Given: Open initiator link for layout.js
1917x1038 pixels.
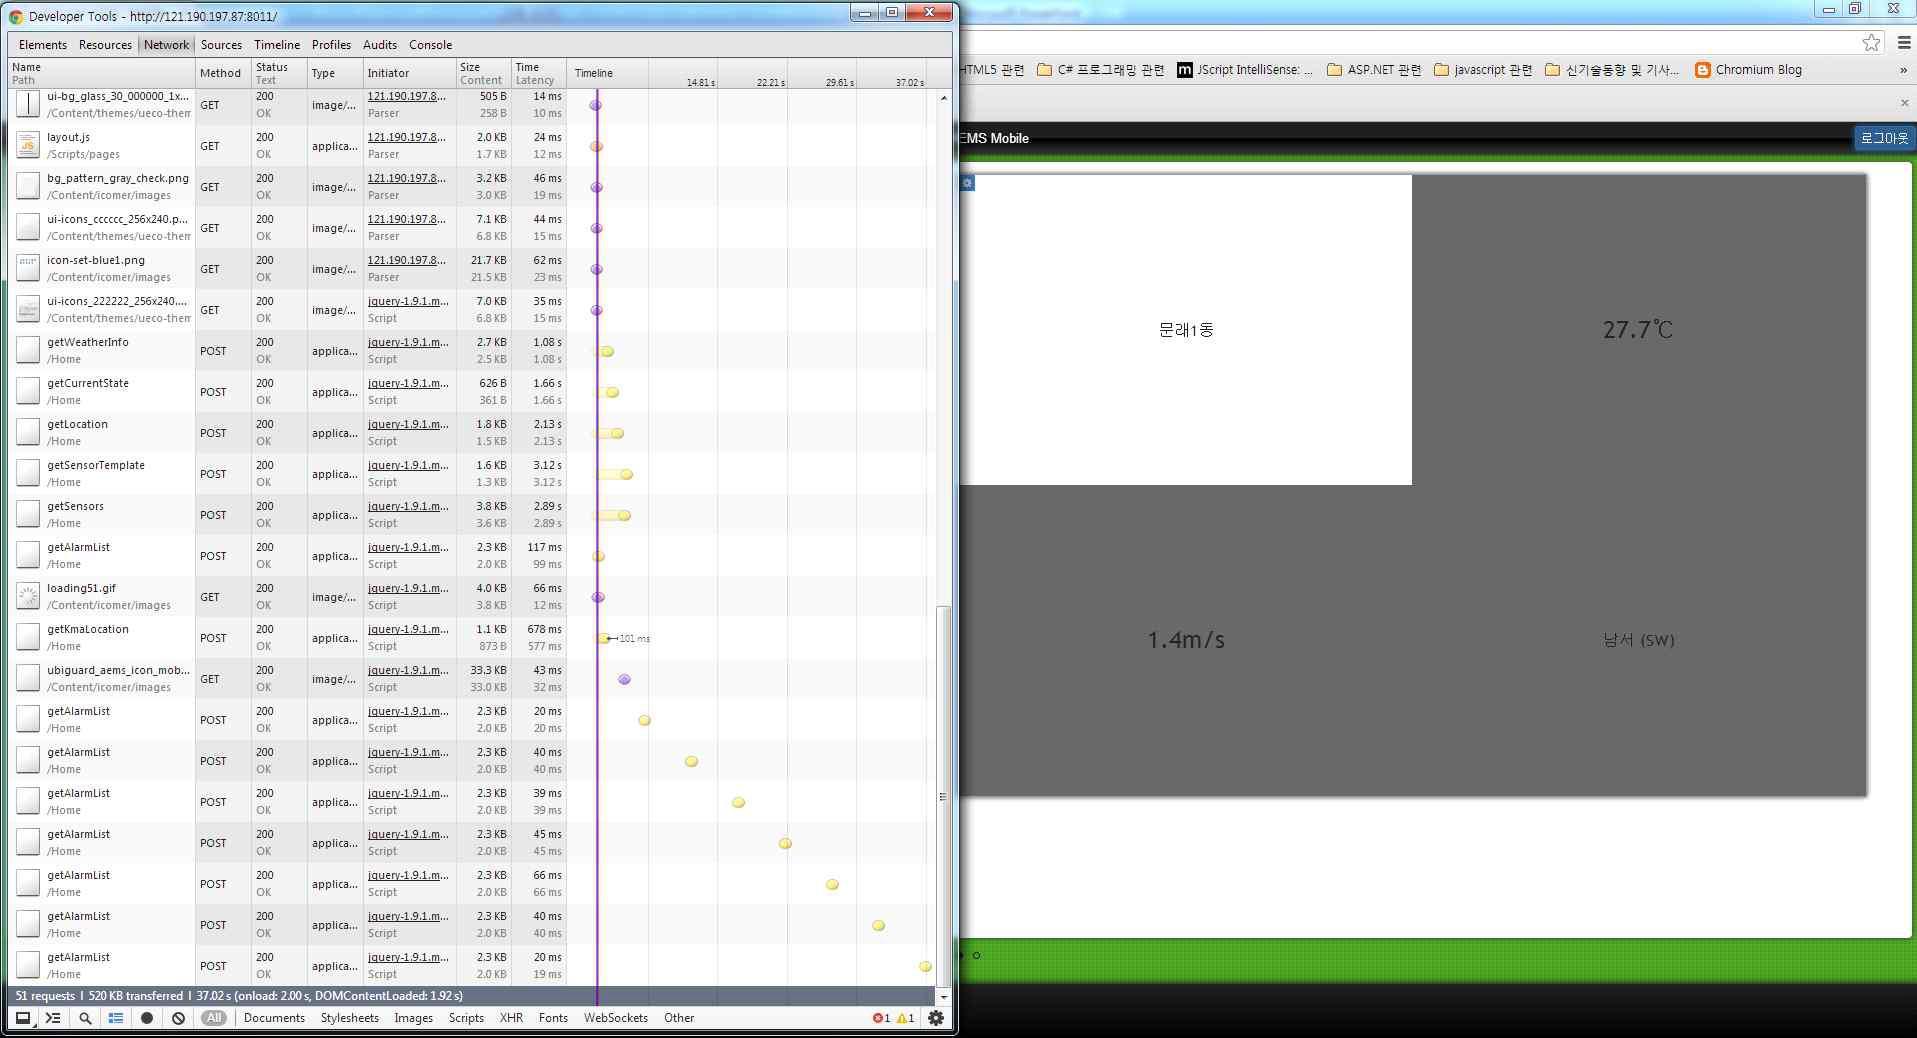Looking at the screenshot, I should 406,137.
